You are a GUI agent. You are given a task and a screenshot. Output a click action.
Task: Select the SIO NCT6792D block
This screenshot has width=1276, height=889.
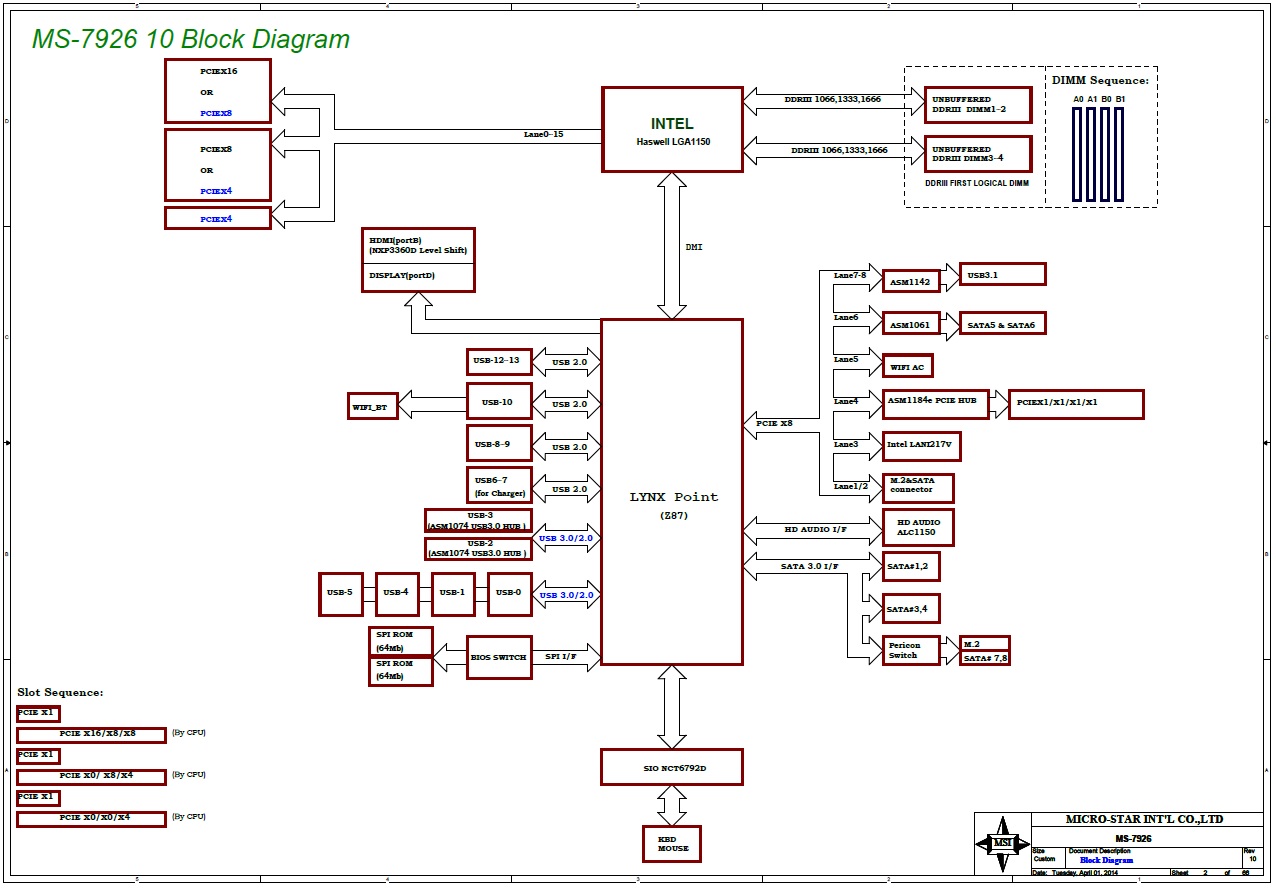pyautogui.click(x=672, y=767)
